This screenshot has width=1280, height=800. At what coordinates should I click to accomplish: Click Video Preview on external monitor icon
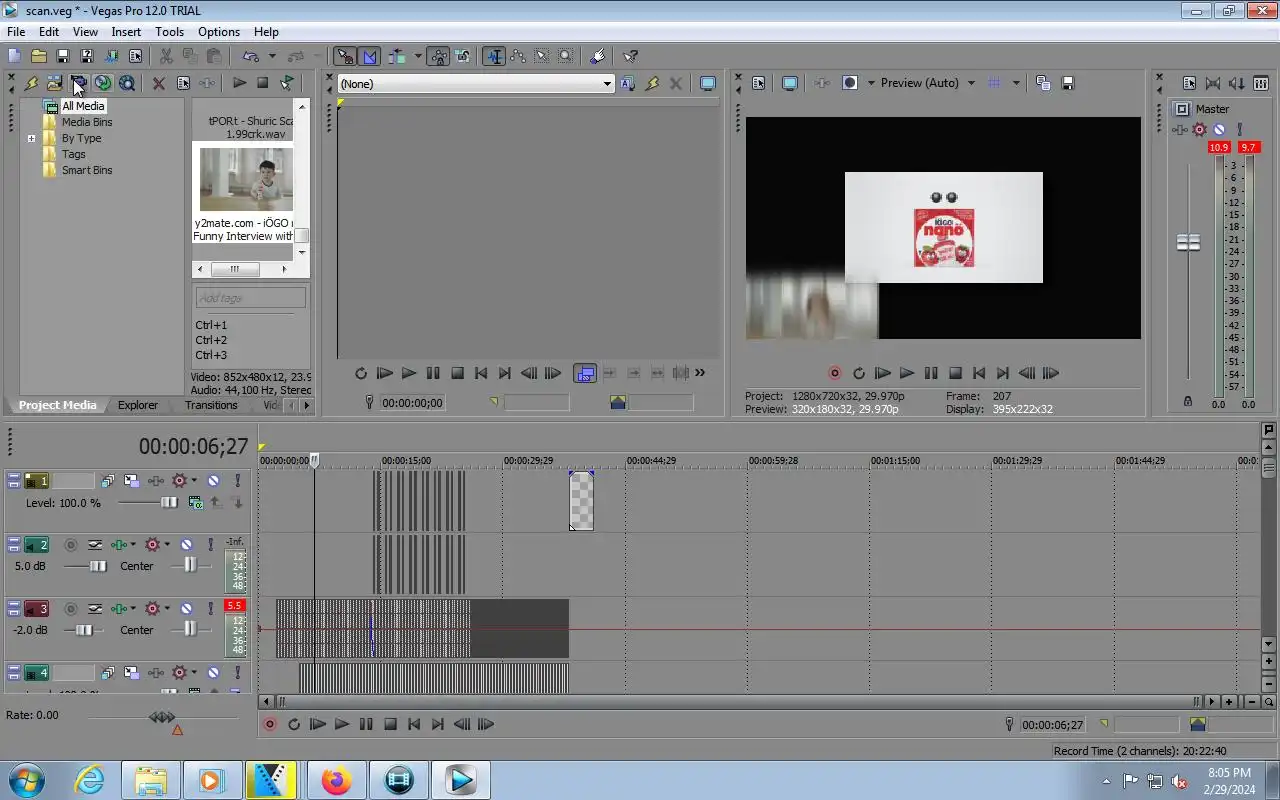[790, 83]
